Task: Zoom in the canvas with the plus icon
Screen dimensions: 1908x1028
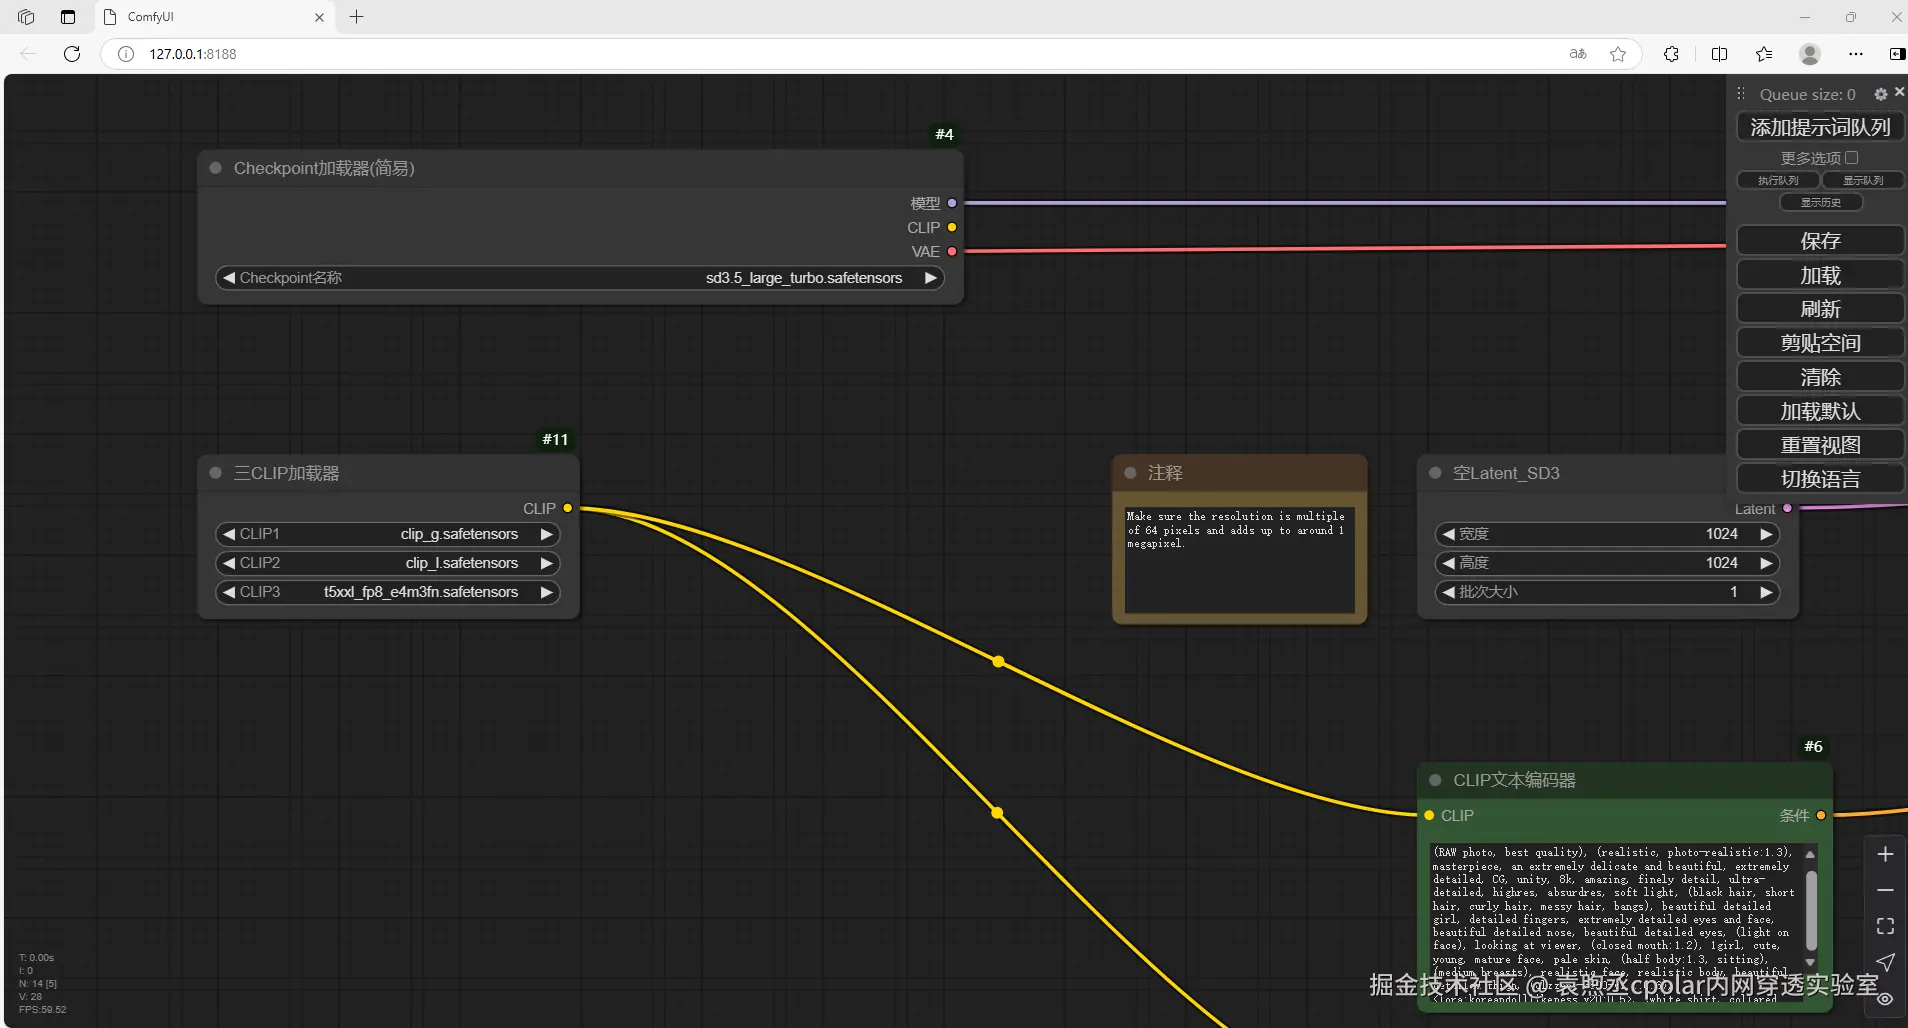Action: (1885, 854)
